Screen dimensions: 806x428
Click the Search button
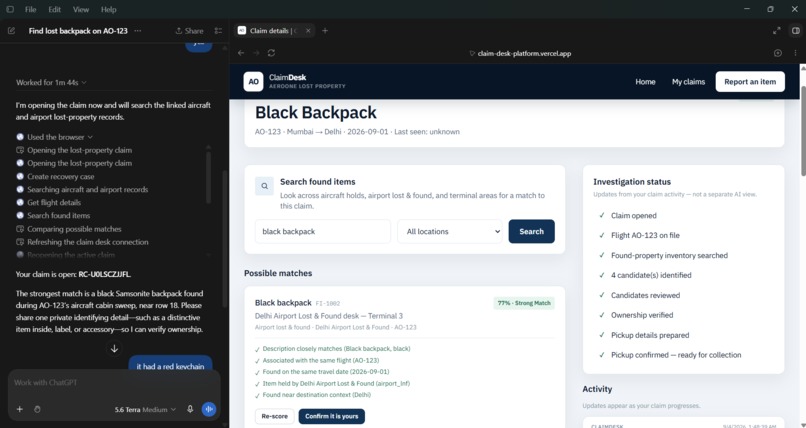(532, 232)
